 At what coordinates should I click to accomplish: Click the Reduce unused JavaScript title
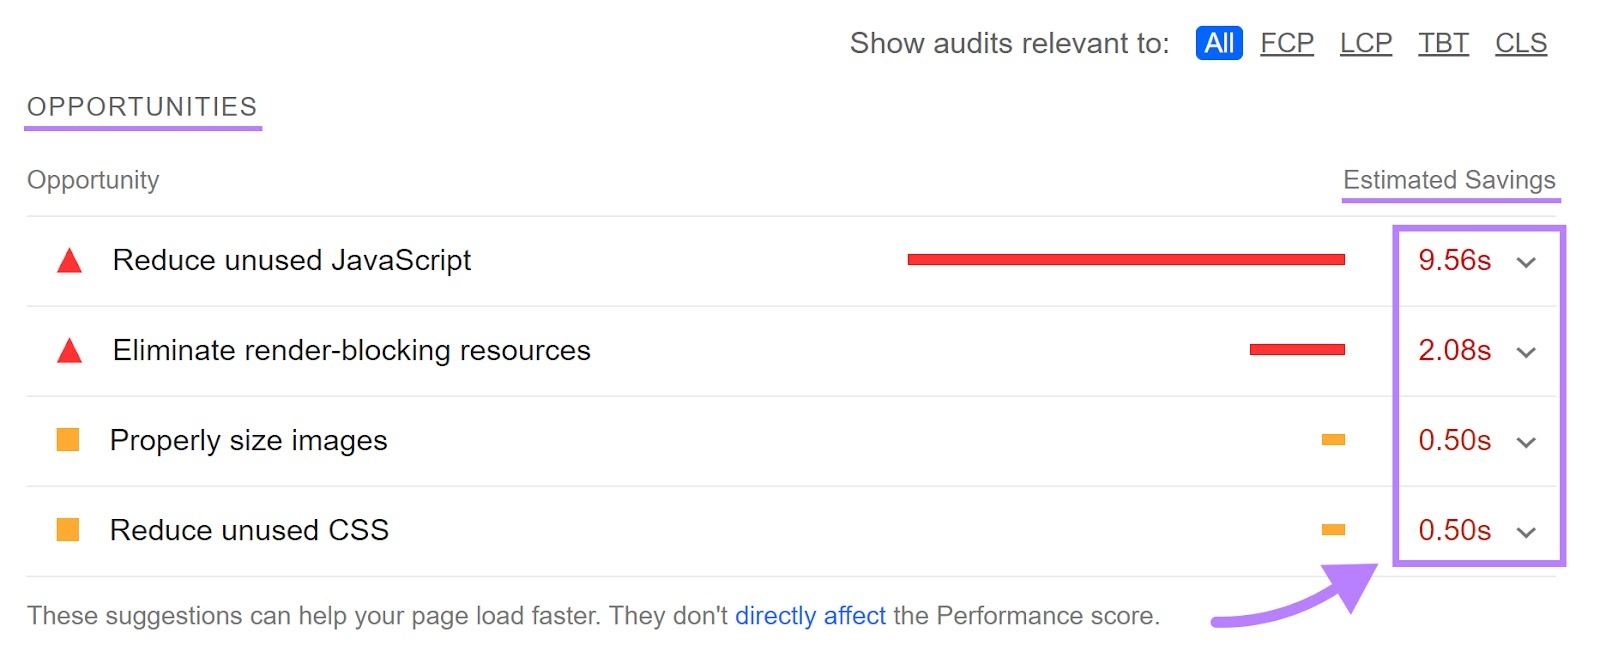point(292,260)
